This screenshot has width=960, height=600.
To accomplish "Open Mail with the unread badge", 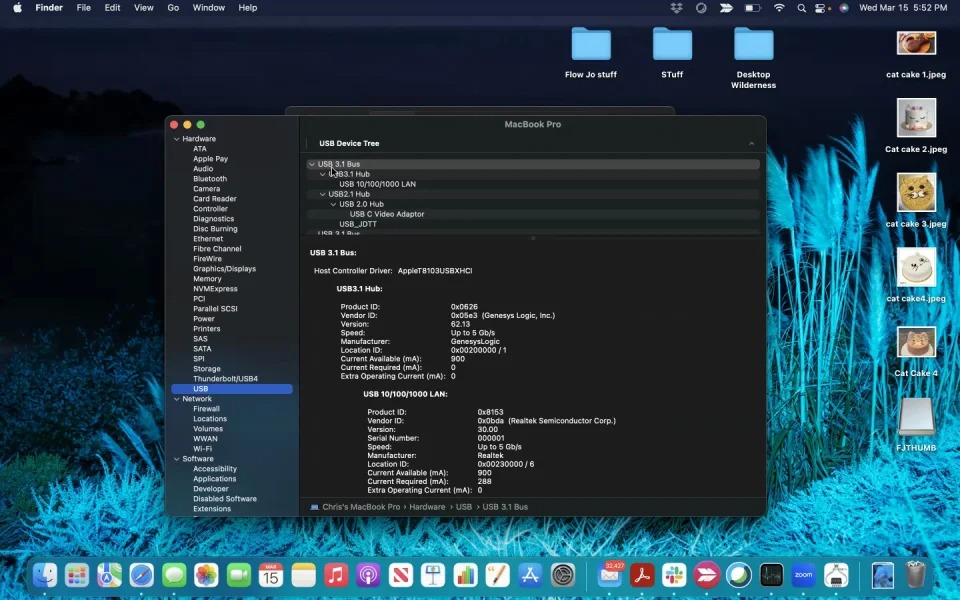I will 610,575.
